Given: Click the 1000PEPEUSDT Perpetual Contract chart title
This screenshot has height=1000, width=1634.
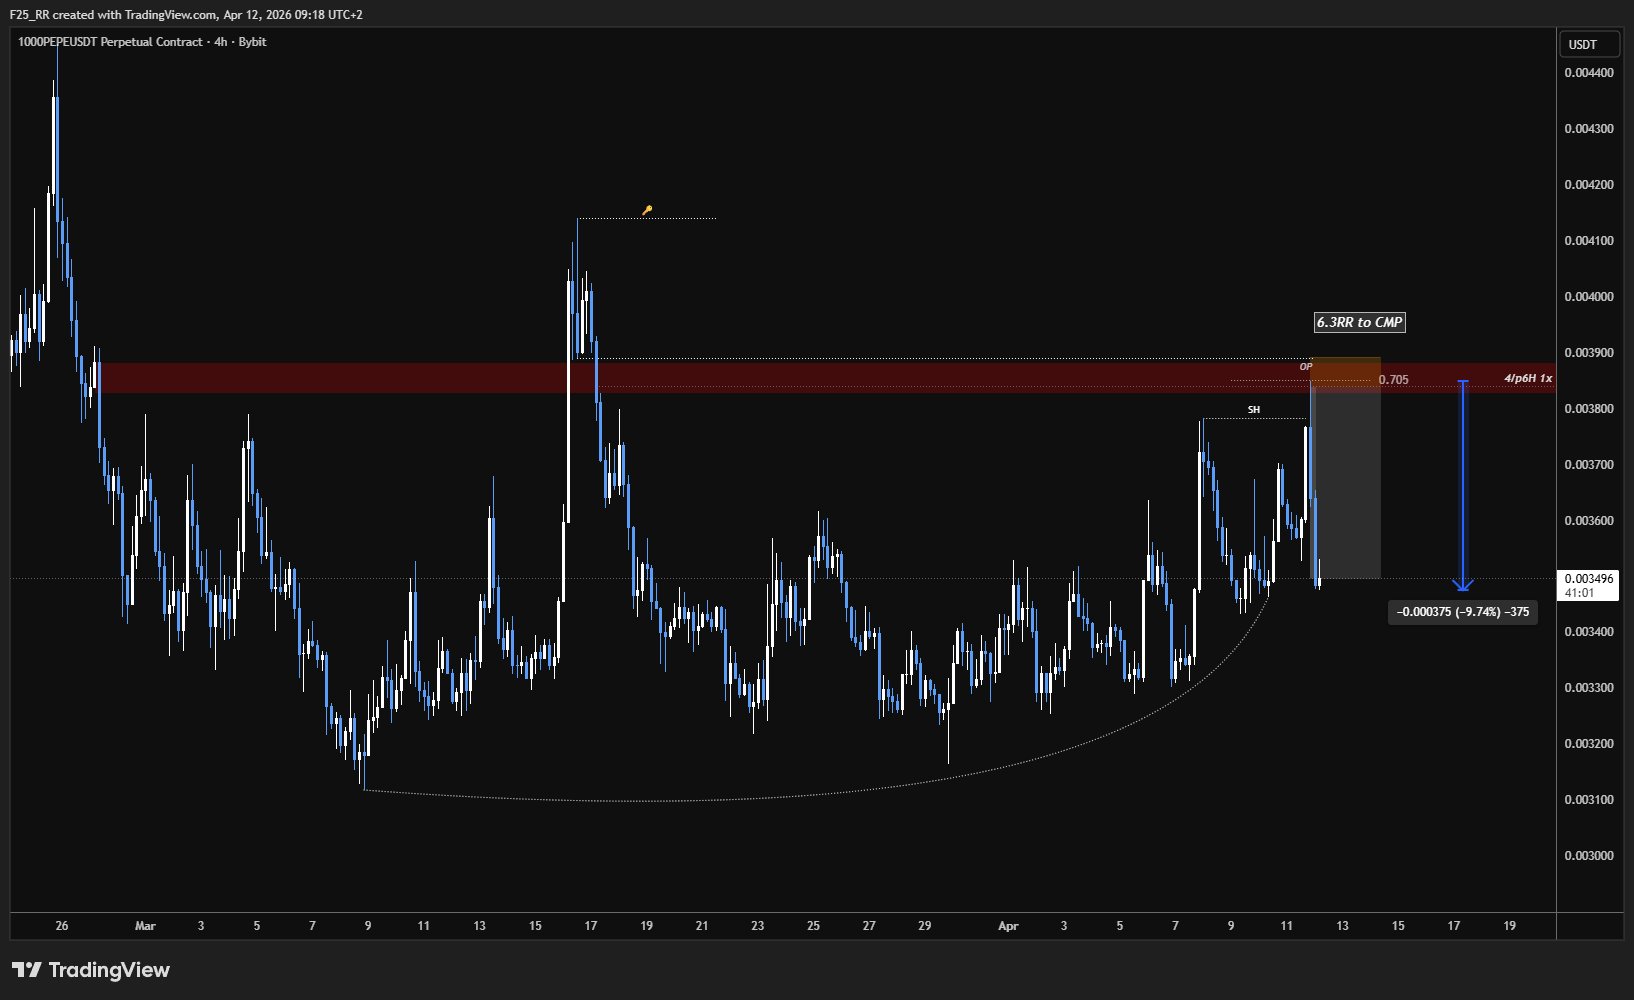Looking at the screenshot, I should (x=142, y=42).
